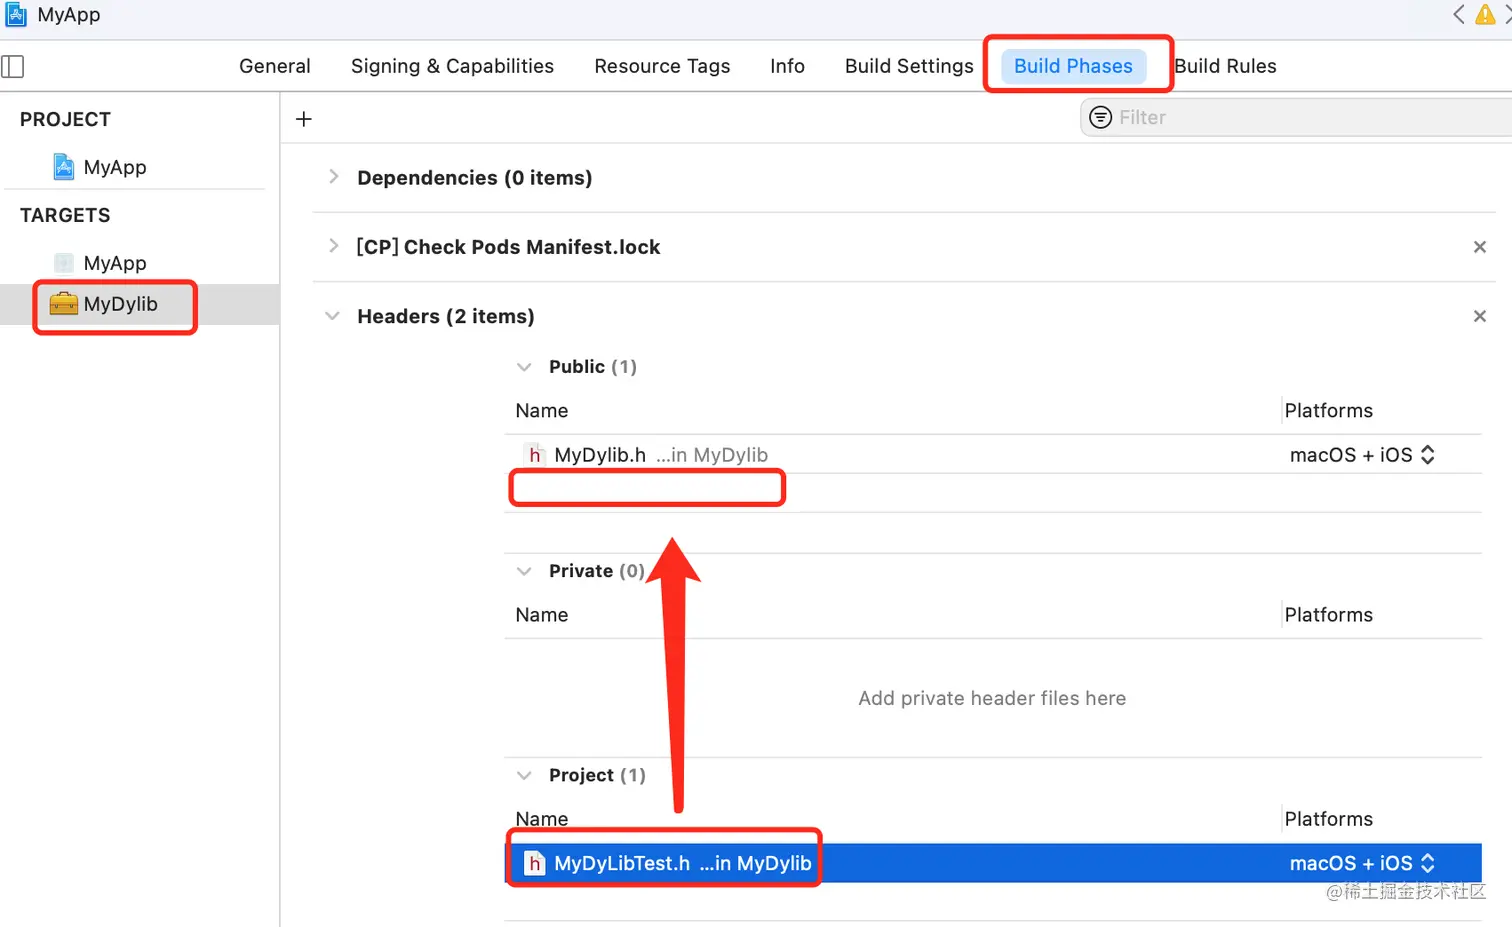Click Platforms column header in Private table
The image size is (1512, 927).
[x=1328, y=615]
